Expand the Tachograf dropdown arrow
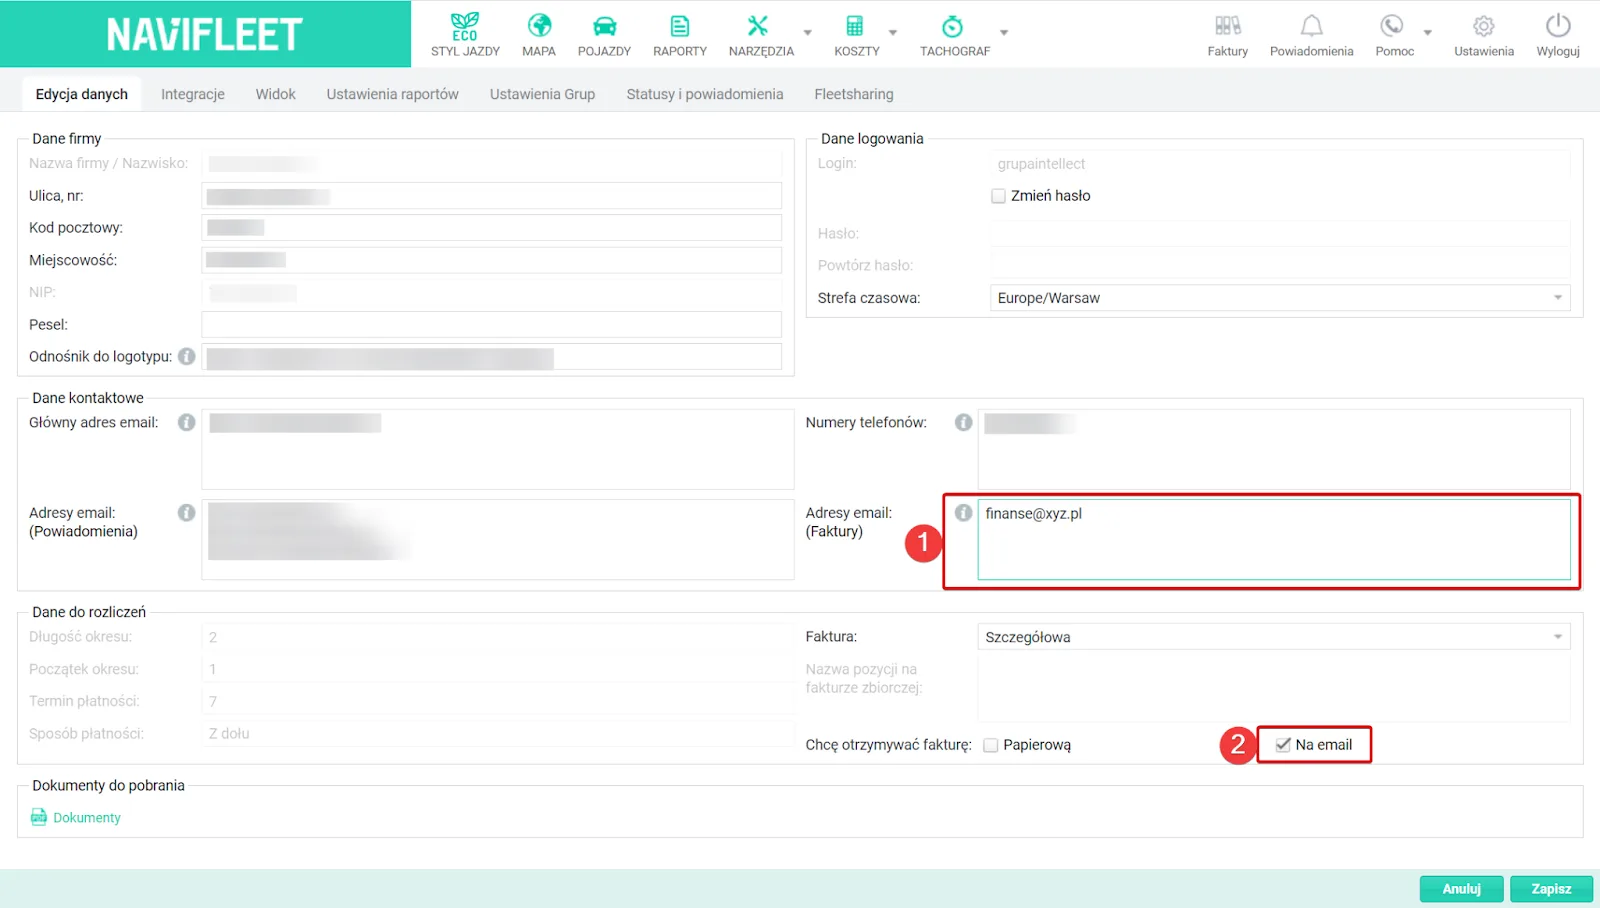The image size is (1600, 908). point(1004,32)
